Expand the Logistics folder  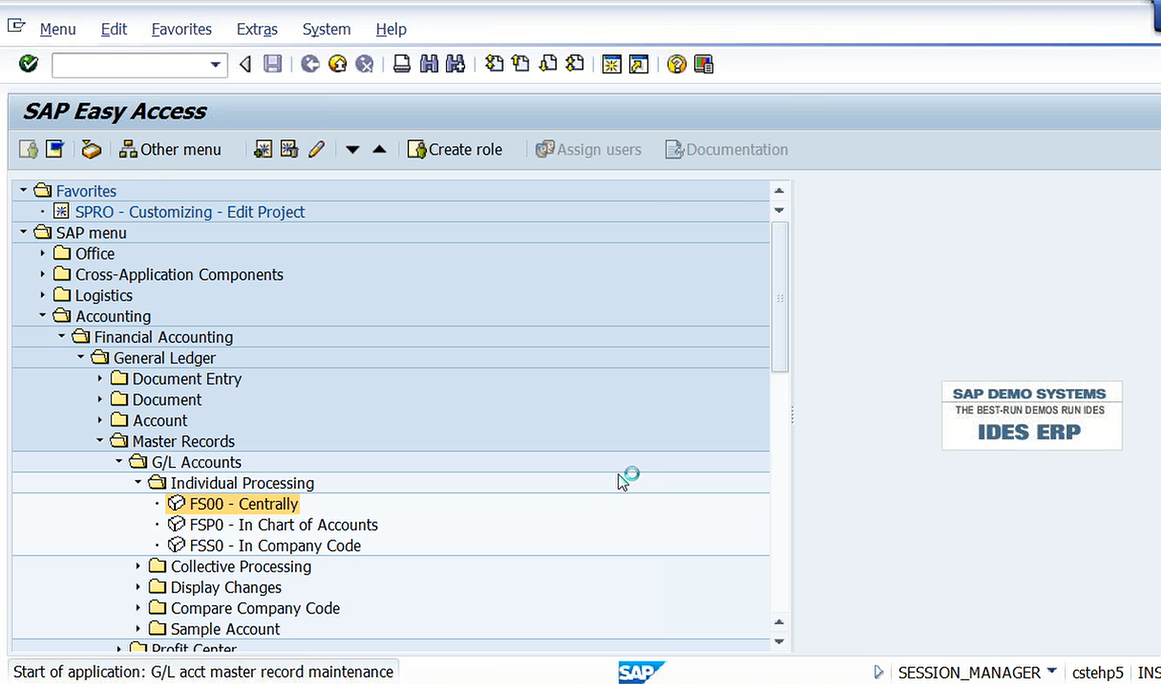pyautogui.click(x=42, y=295)
